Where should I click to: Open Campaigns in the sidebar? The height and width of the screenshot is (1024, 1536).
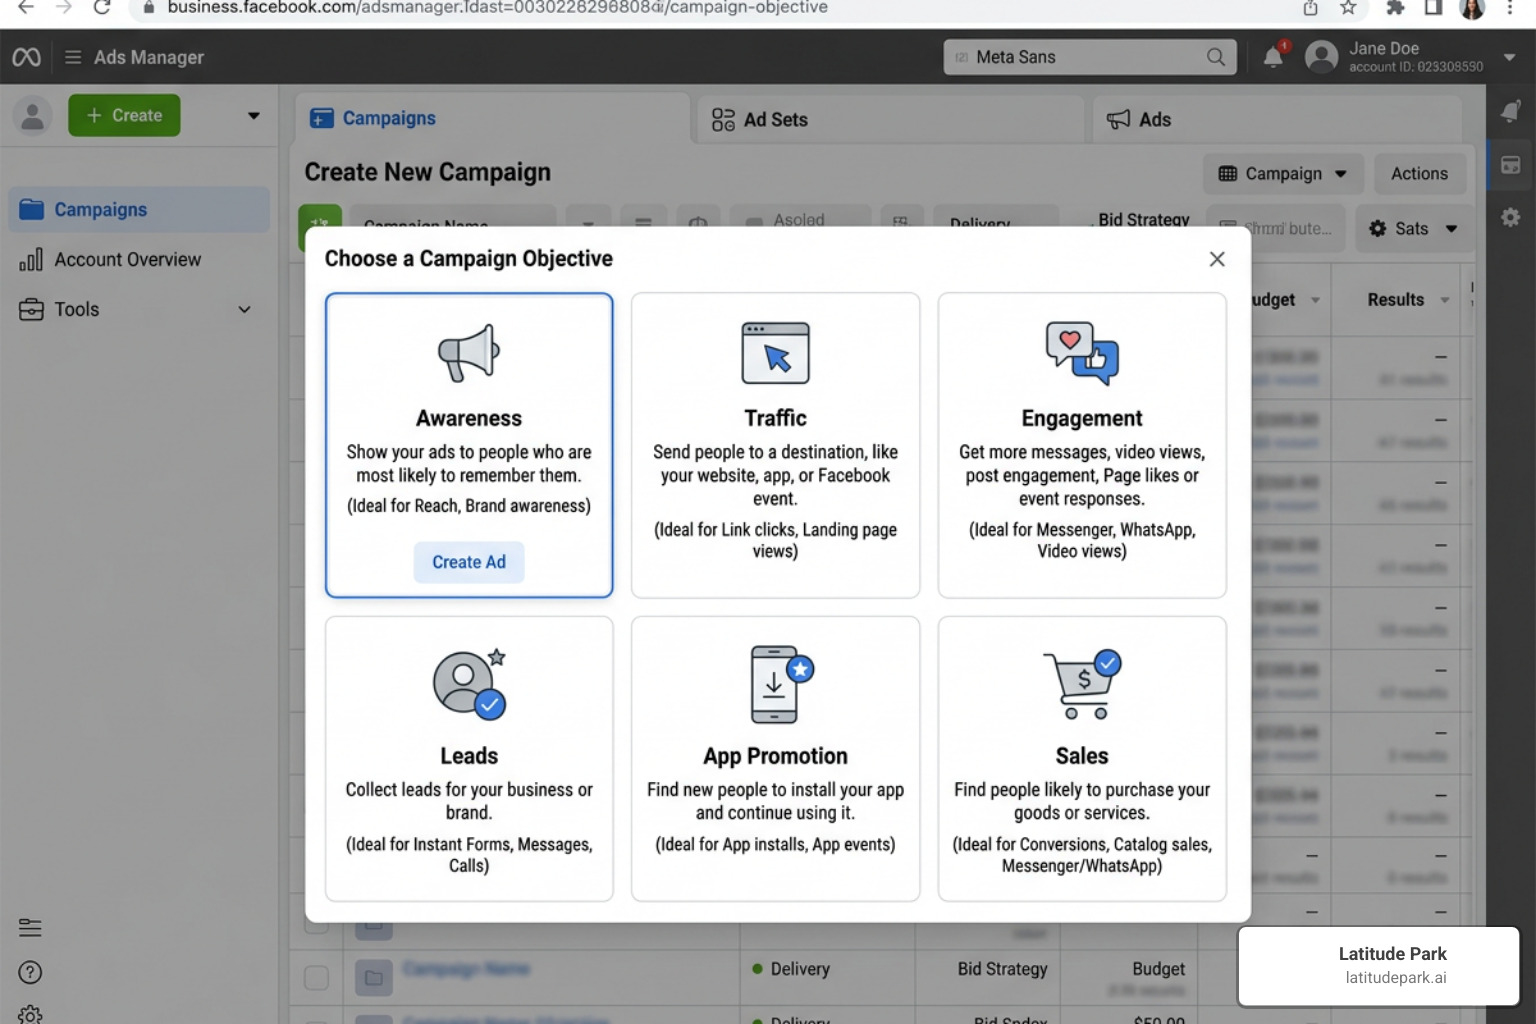click(139, 210)
